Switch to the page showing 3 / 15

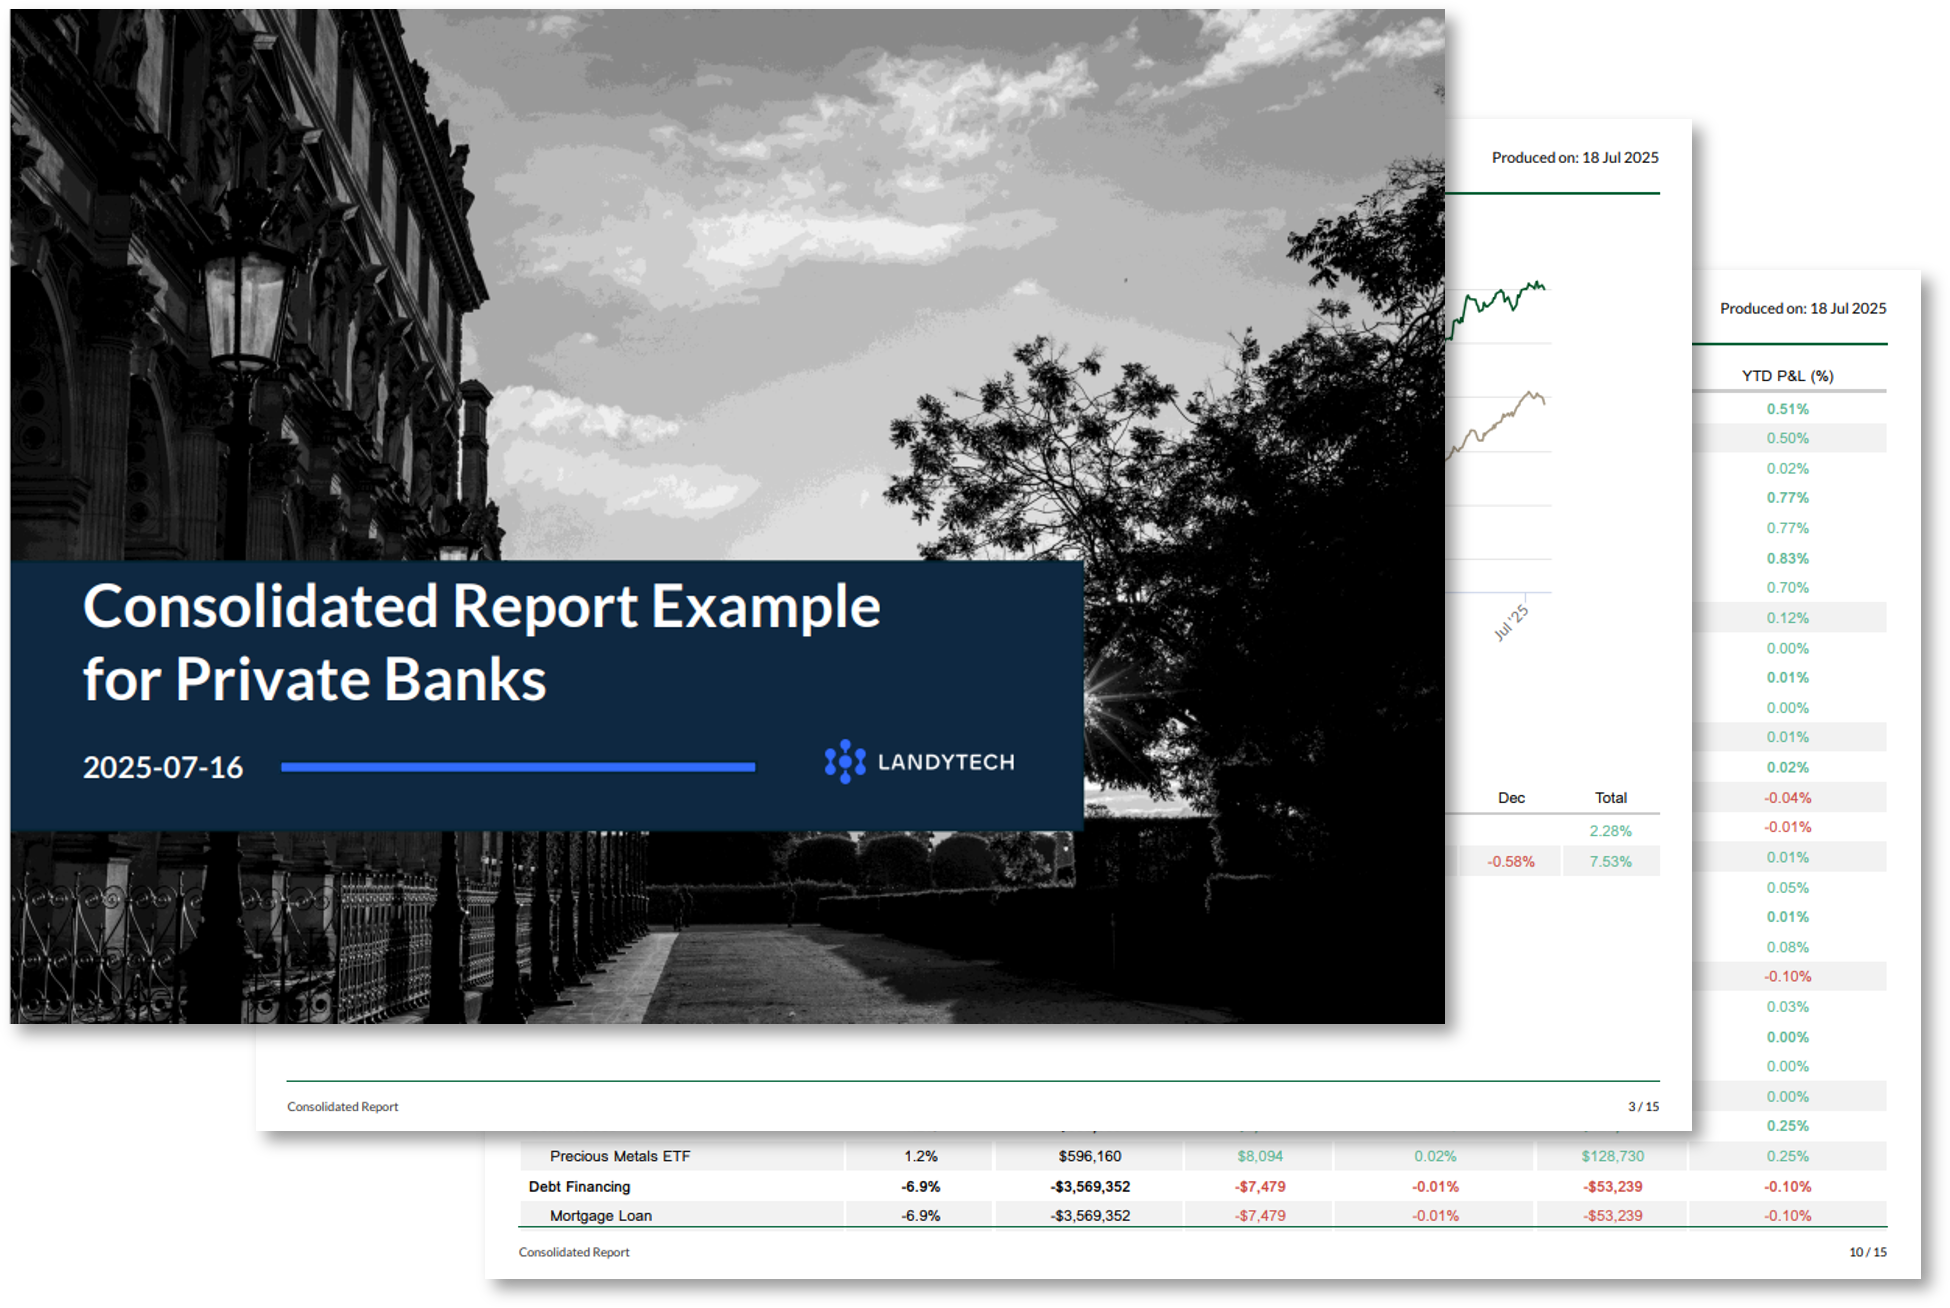tap(1642, 1107)
